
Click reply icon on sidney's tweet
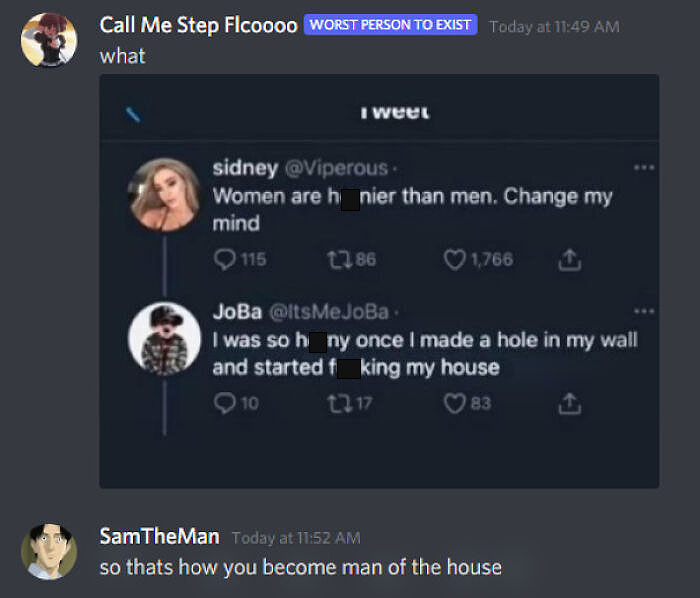click(x=223, y=260)
